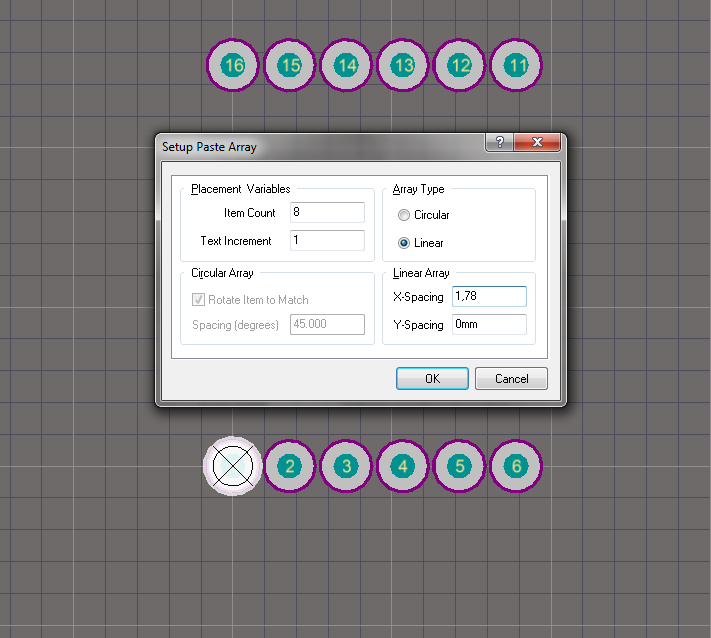This screenshot has height=638, width=711.
Task: Select pad 16 on the PCB
Action: pyautogui.click(x=233, y=65)
